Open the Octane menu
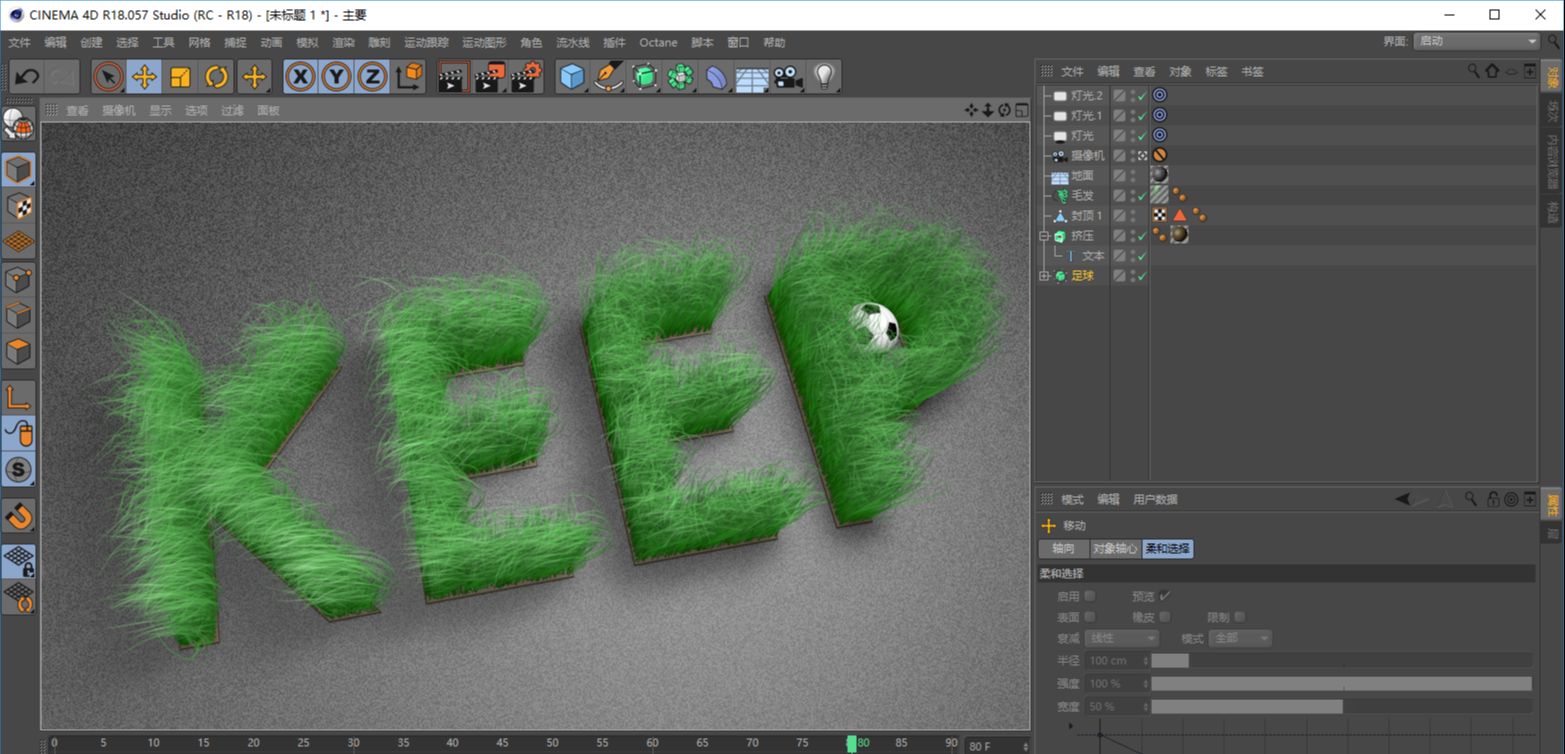Viewport: 1565px width, 754px height. (658, 43)
